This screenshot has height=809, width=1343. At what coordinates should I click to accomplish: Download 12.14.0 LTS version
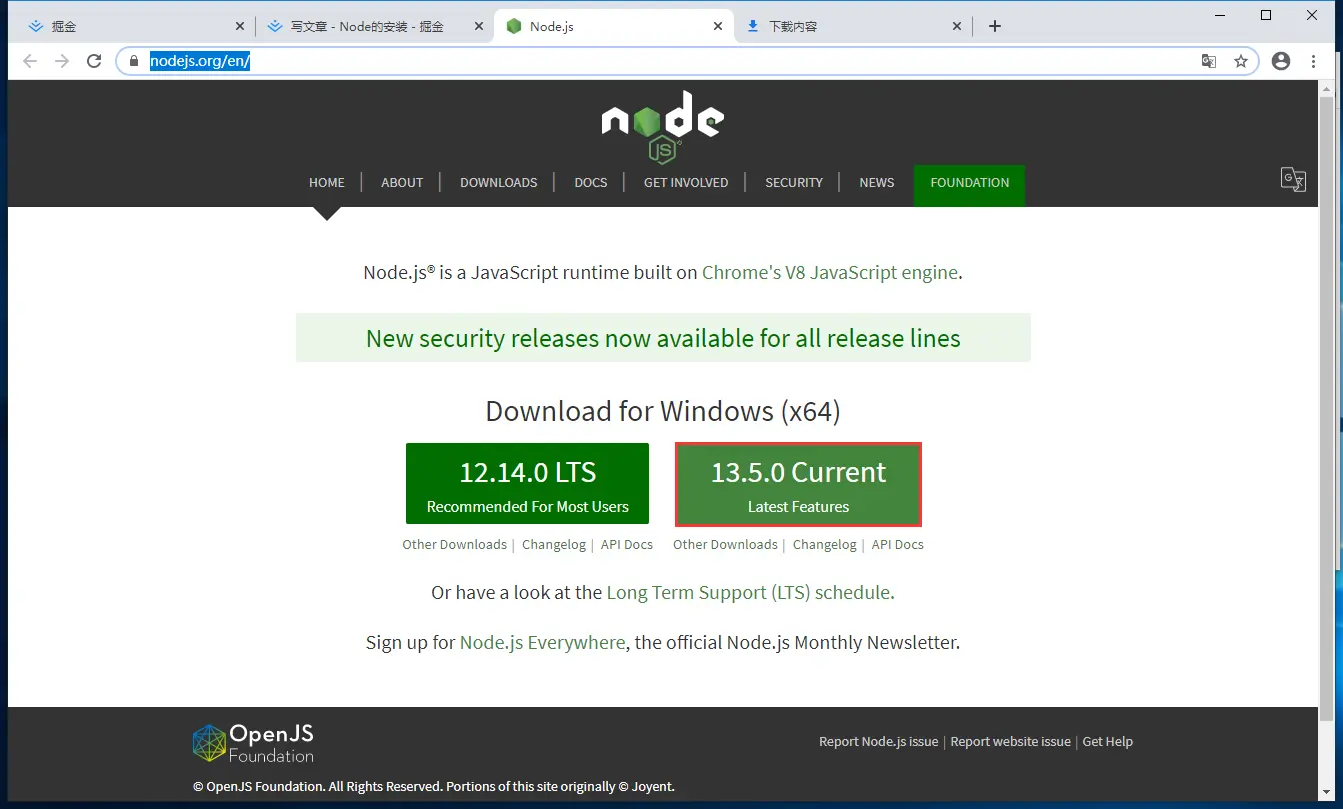tap(527, 484)
